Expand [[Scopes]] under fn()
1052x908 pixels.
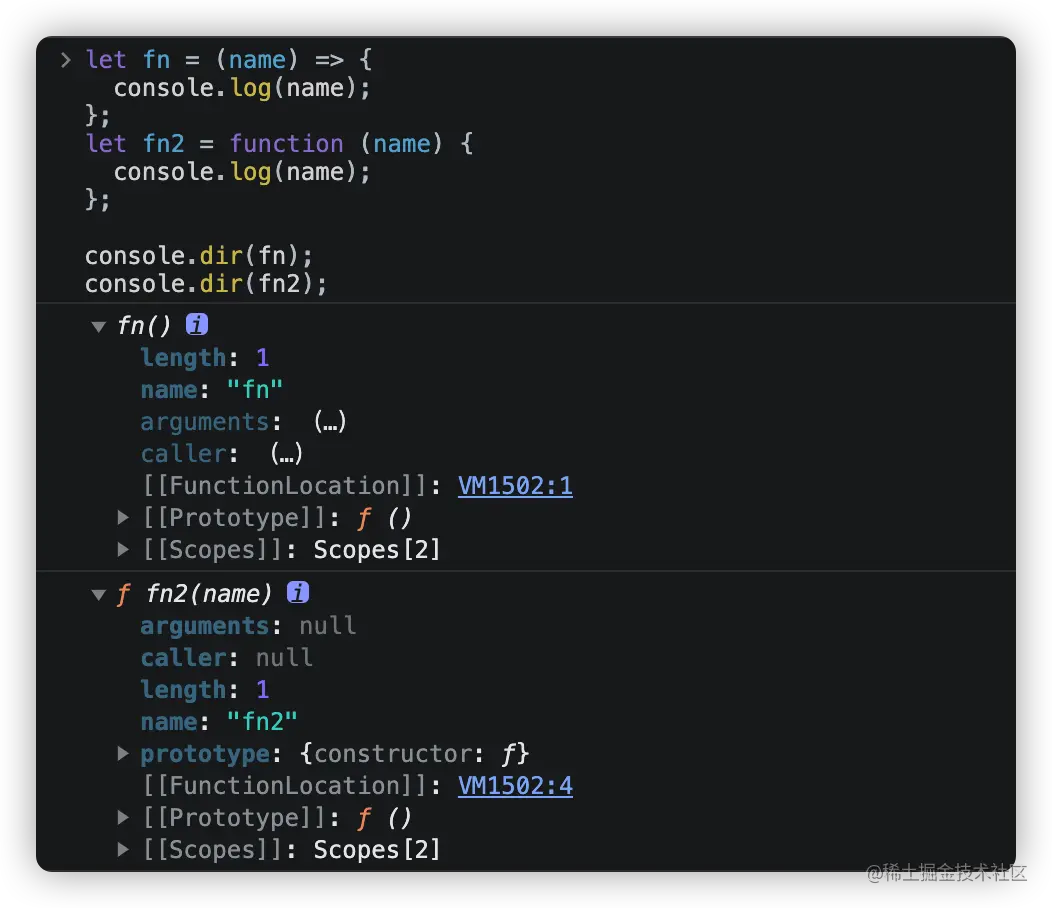pos(123,550)
